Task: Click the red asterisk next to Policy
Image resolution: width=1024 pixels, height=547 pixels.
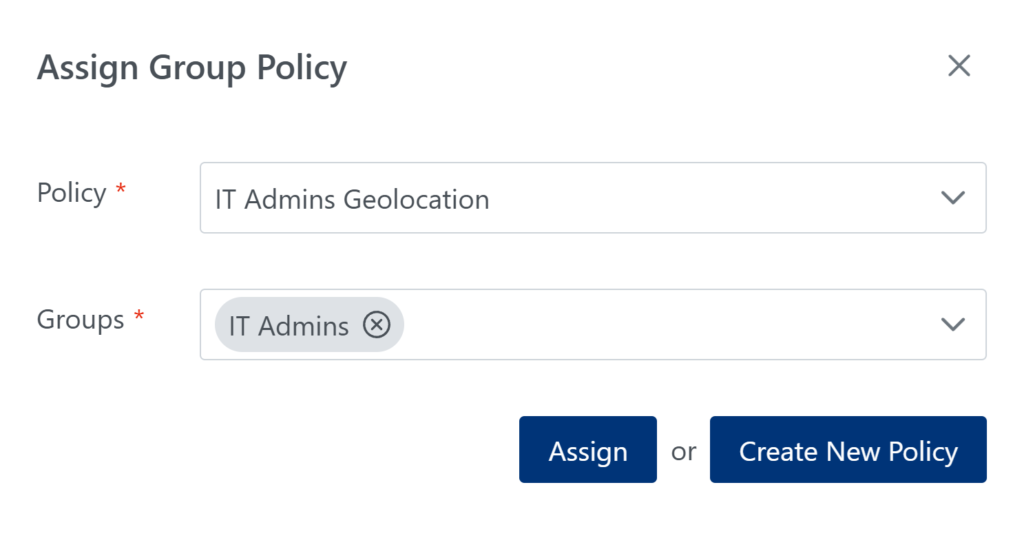Action: [x=121, y=191]
